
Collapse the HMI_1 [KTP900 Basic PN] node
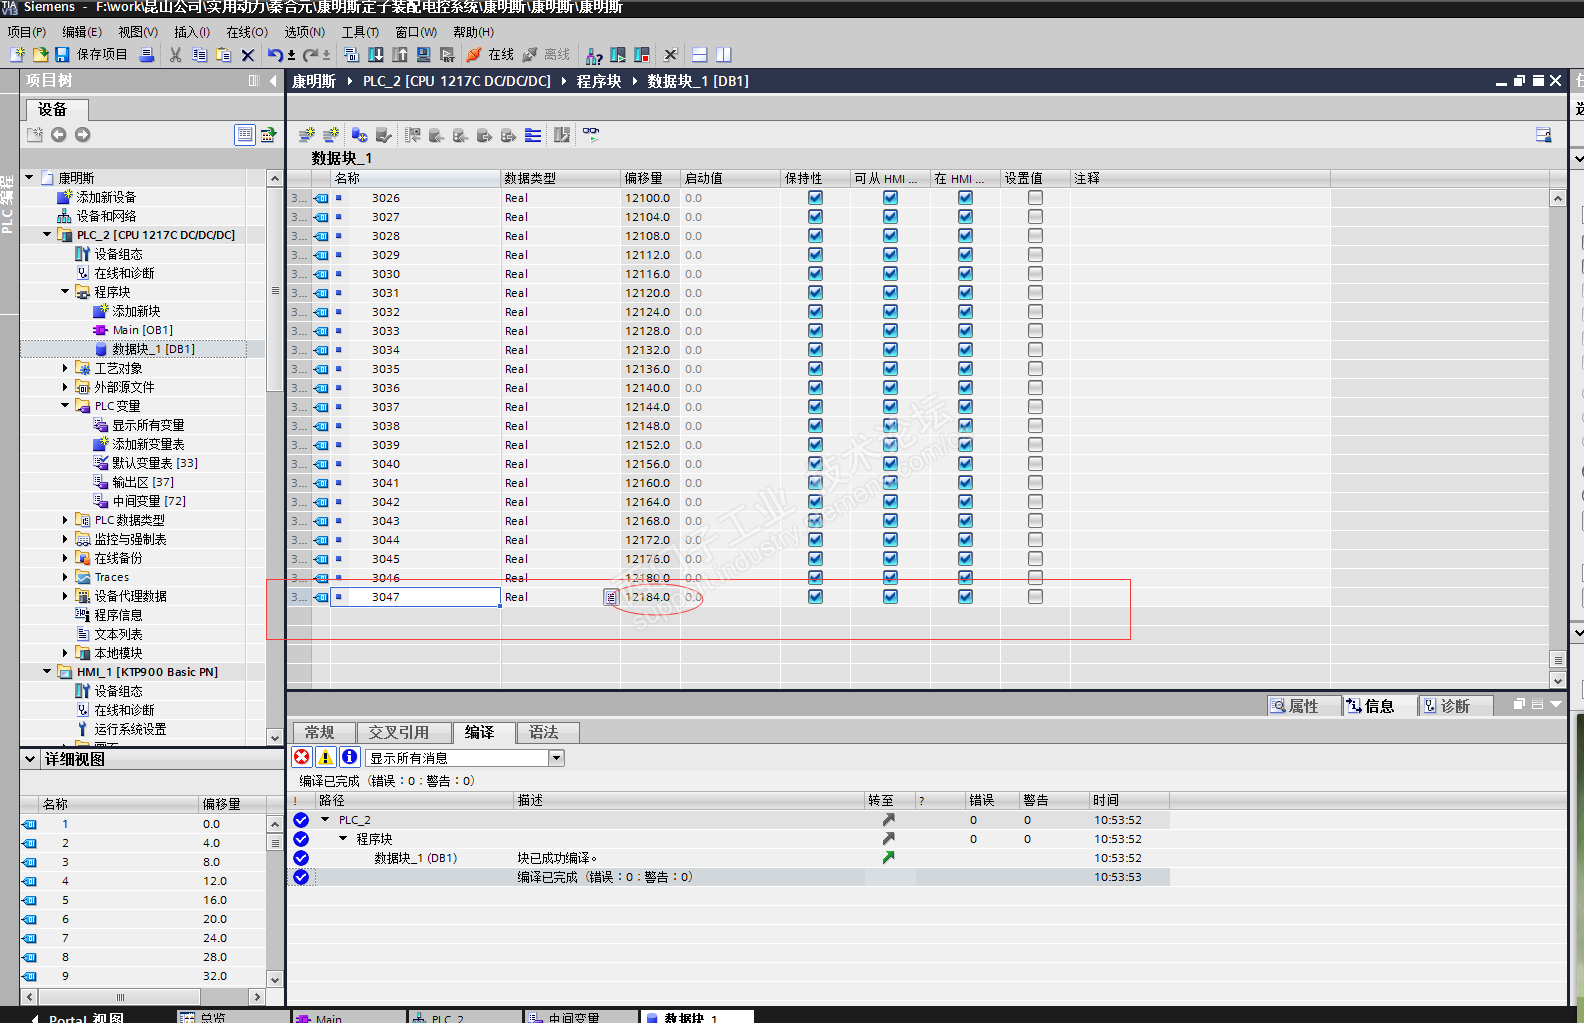[47, 672]
